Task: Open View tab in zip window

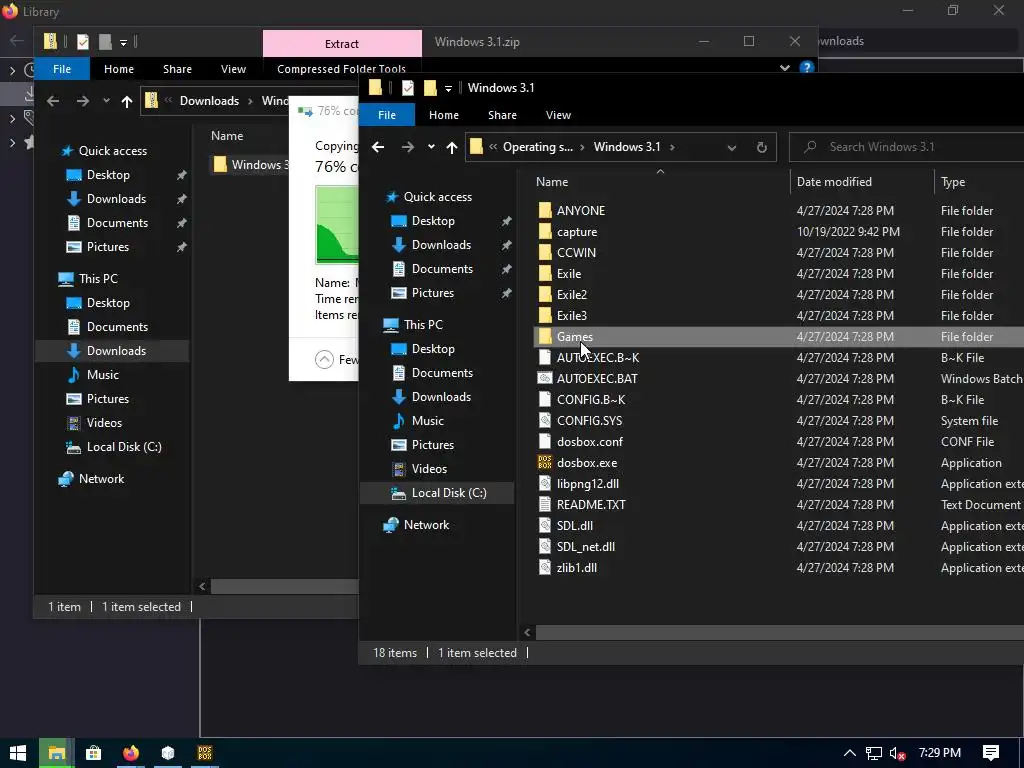Action: click(x=233, y=69)
